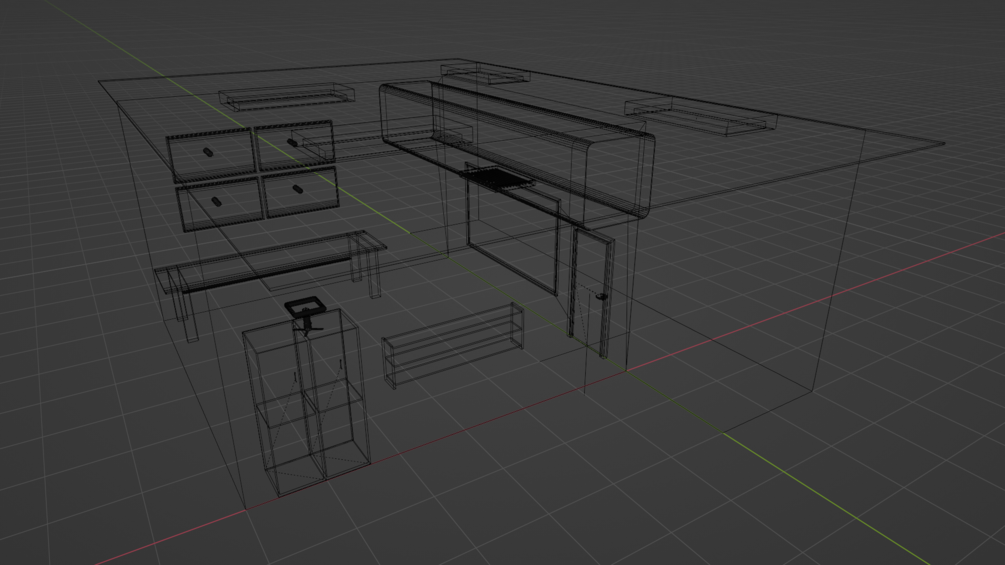This screenshot has height=565, width=1005.
Task: Click the round door handle
Action: [601, 297]
